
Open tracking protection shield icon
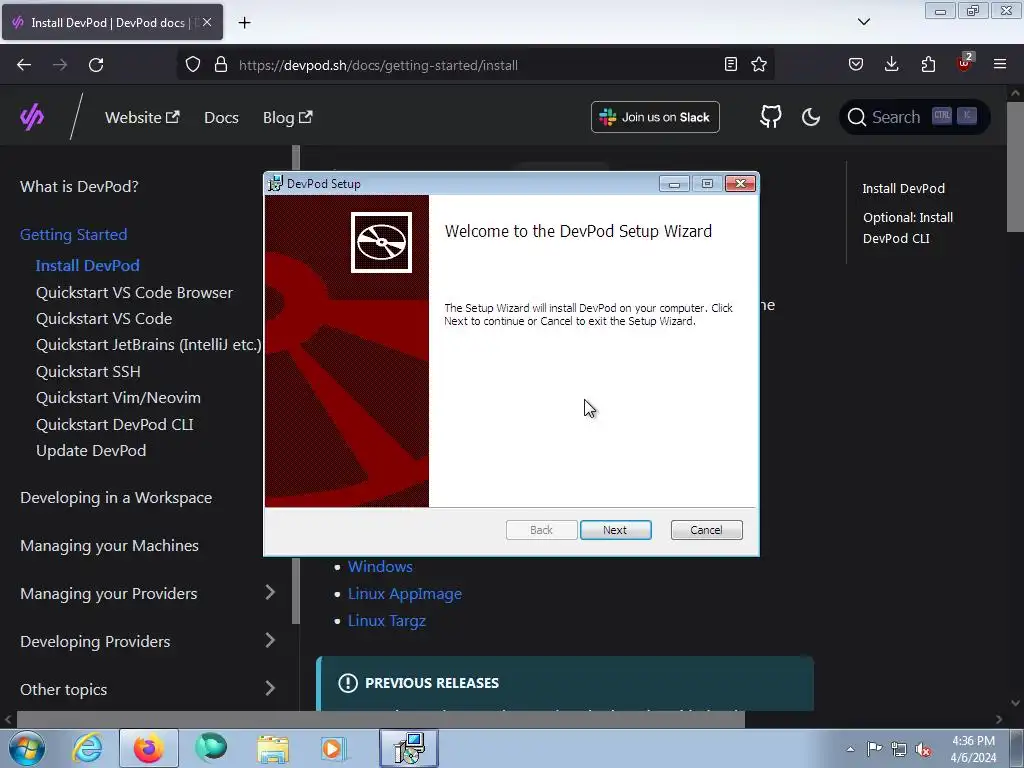[193, 65]
